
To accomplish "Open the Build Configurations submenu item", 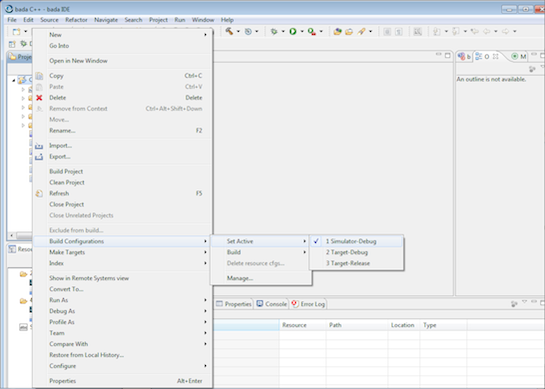I will tap(123, 241).
